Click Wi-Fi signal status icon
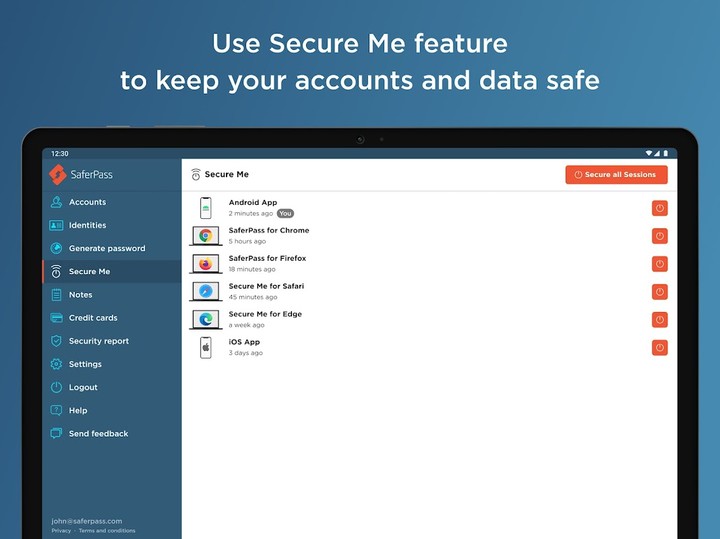This screenshot has height=539, width=720. (x=649, y=153)
